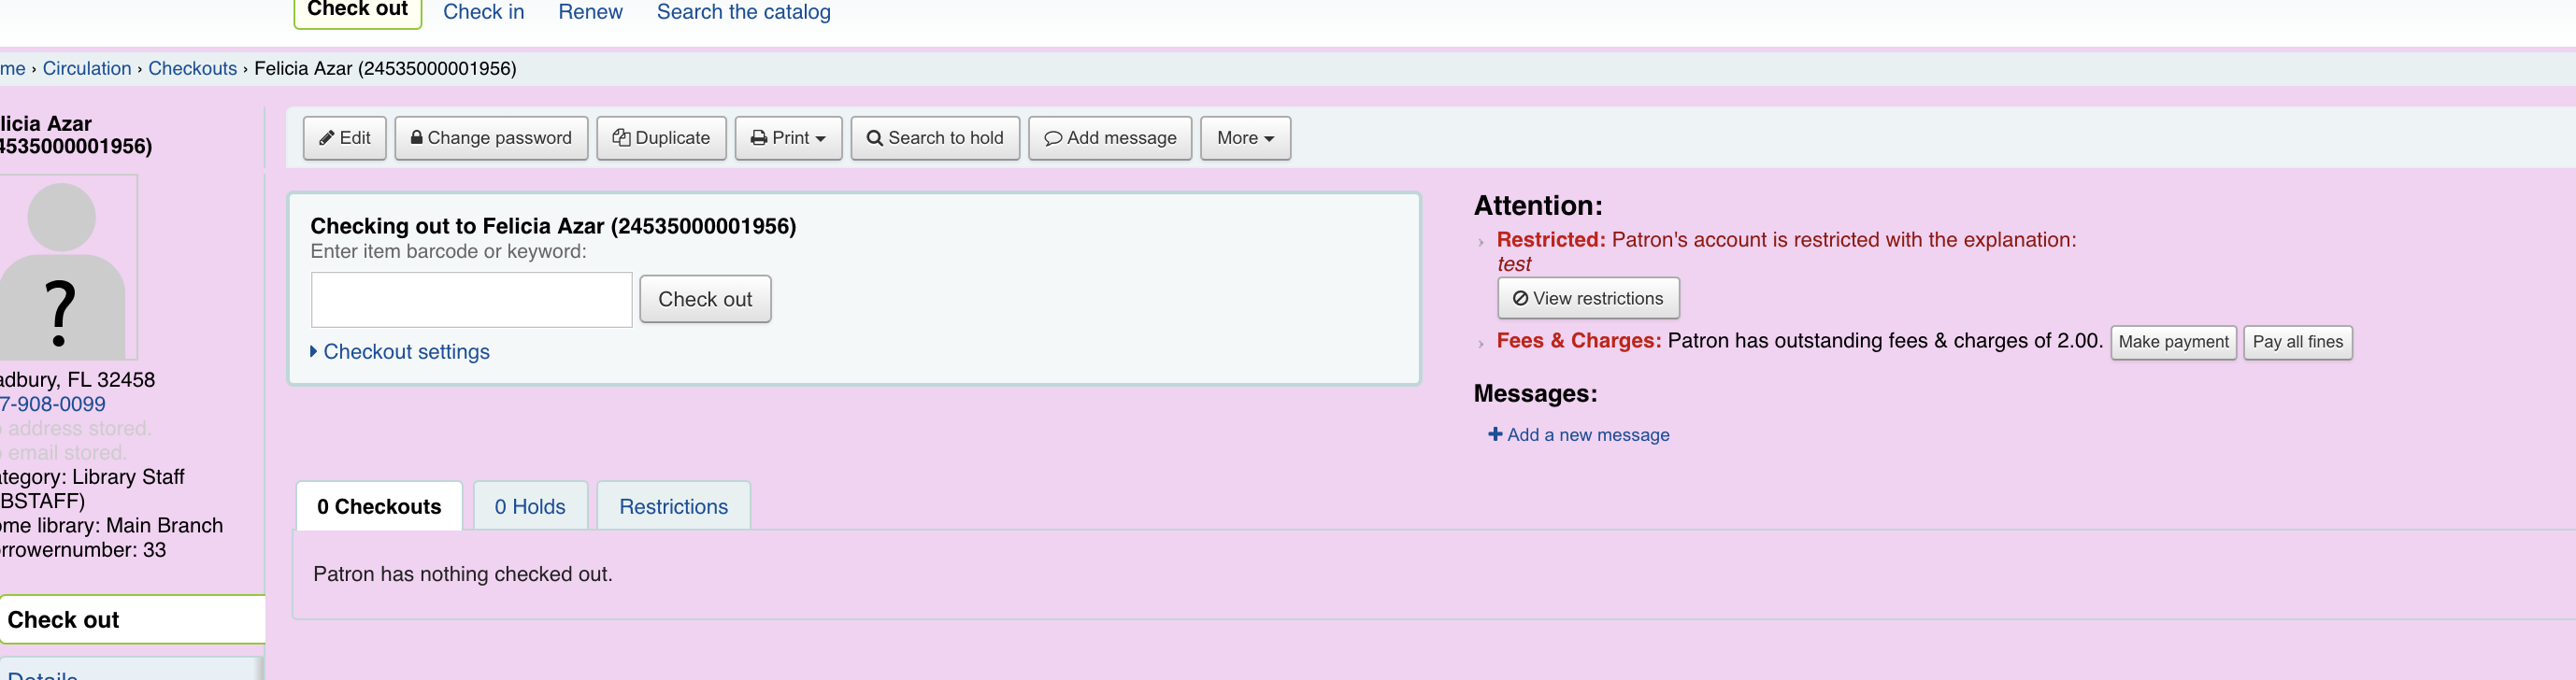Open the More dropdown menu
2576x680 pixels.
click(1244, 138)
